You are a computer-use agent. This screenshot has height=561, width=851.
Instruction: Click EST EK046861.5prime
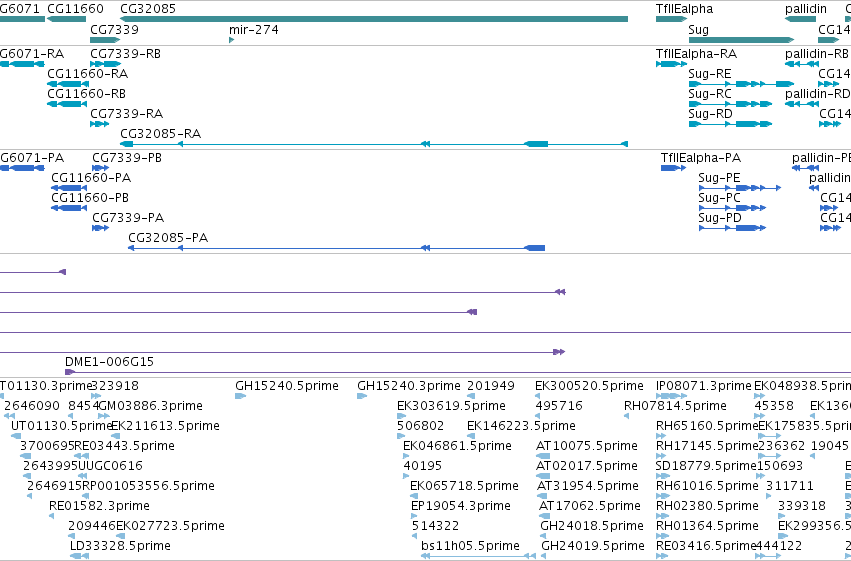(x=457, y=447)
